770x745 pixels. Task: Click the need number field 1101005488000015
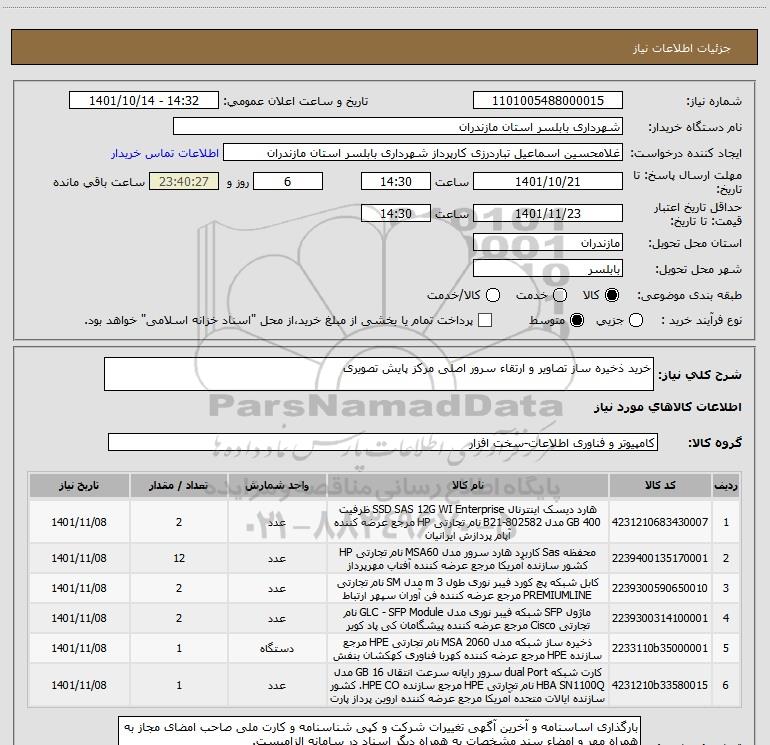[548, 101]
